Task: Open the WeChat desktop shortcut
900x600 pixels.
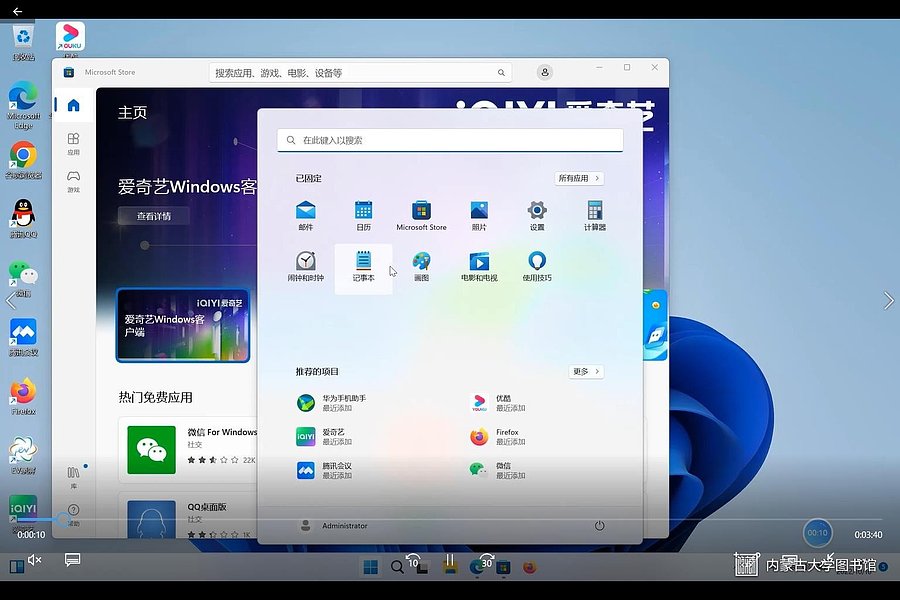Action: pyautogui.click(x=24, y=278)
